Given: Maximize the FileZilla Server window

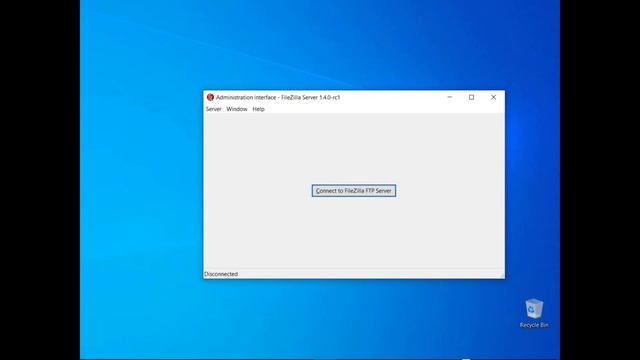Looking at the screenshot, I should [x=471, y=97].
